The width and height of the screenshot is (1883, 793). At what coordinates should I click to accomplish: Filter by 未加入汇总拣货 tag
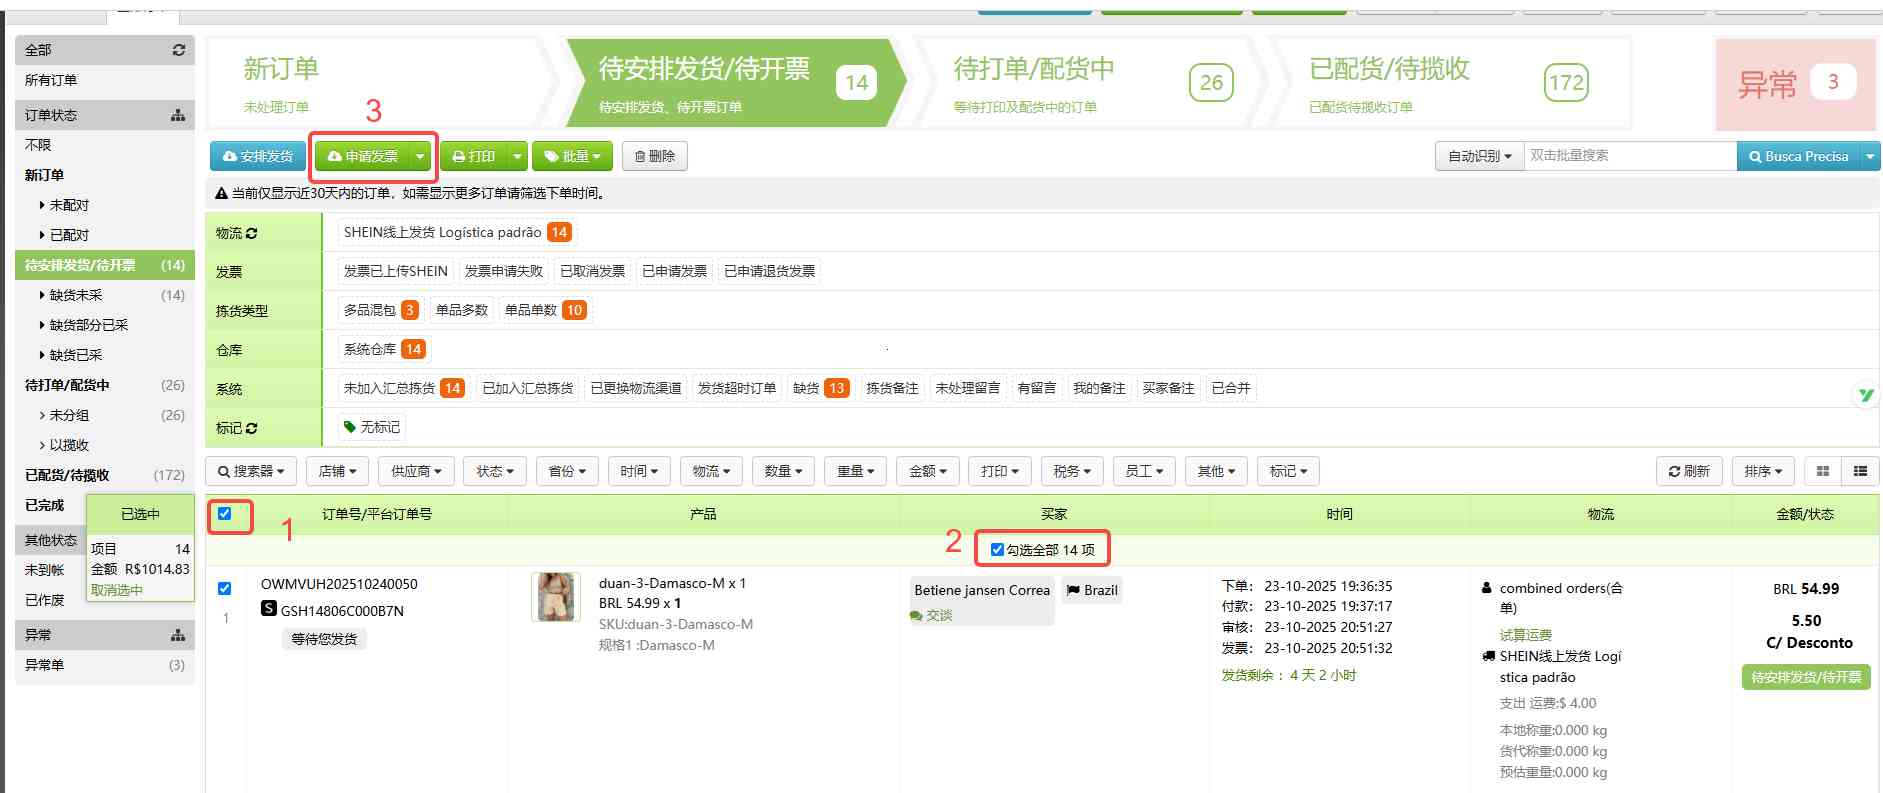(x=403, y=388)
